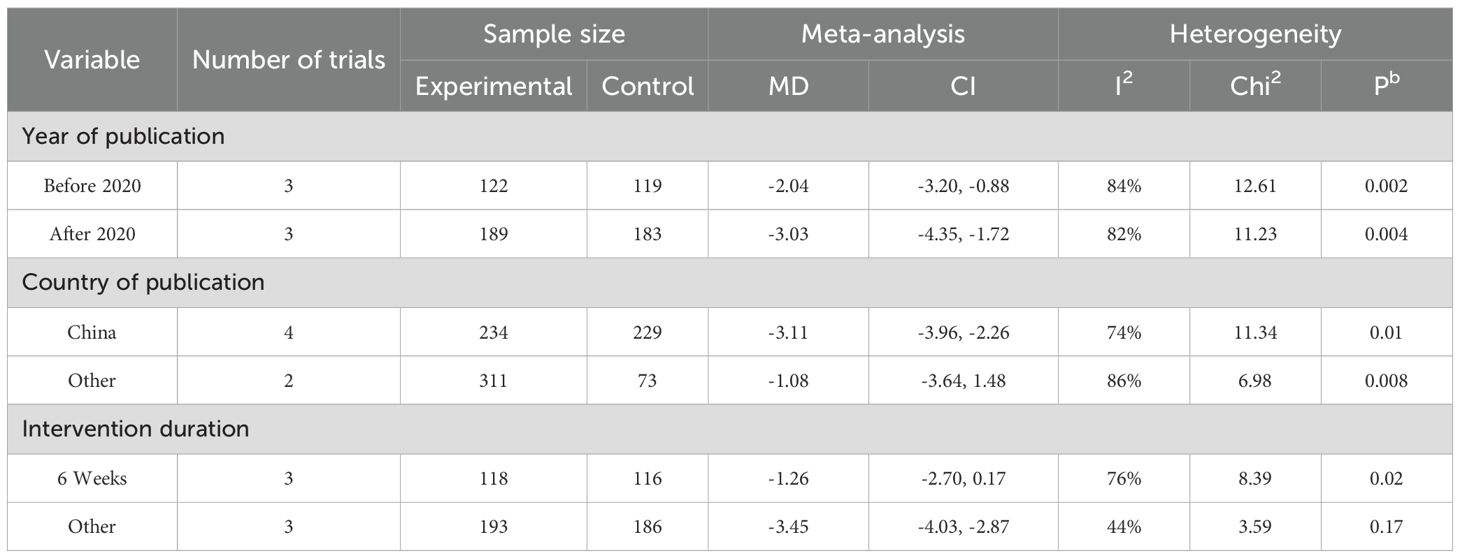Click the CI column sub-header
The height and width of the screenshot is (558, 1460).
point(962,86)
